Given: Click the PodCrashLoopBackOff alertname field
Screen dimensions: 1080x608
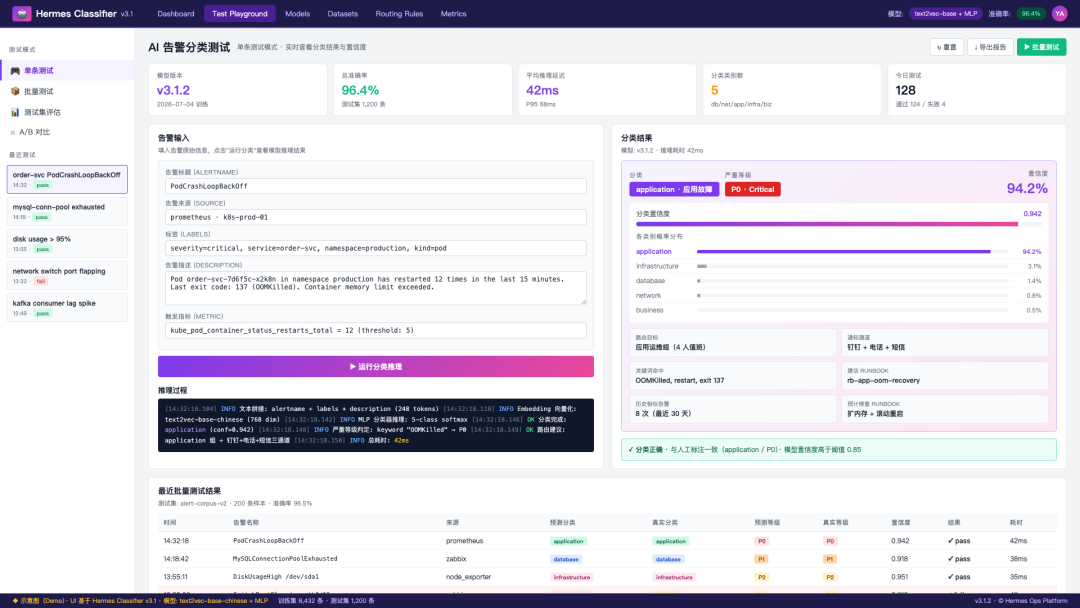Looking at the screenshot, I should click(x=375, y=186).
